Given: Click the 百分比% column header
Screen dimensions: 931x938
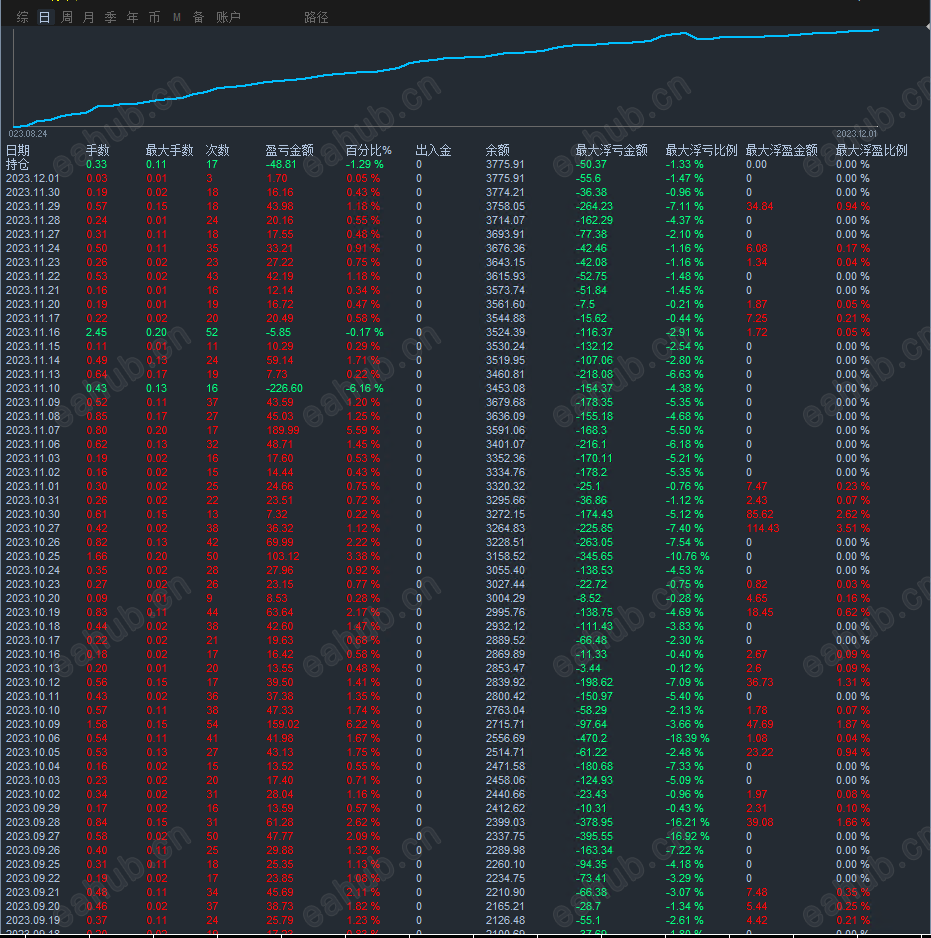Looking at the screenshot, I should pos(369,150).
